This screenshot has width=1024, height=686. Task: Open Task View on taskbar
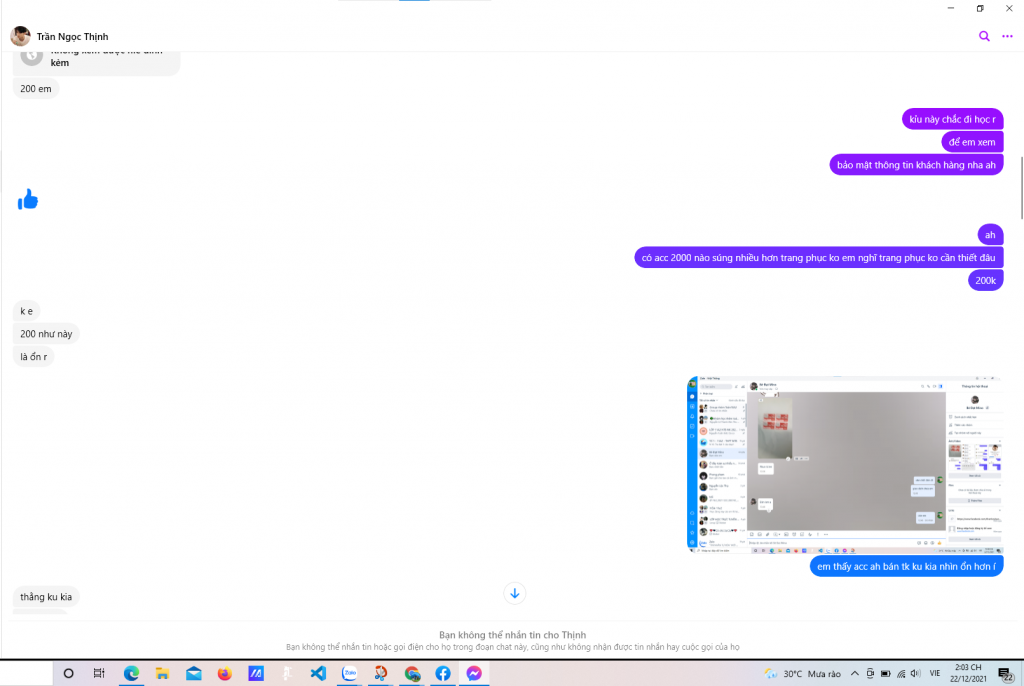[99, 673]
